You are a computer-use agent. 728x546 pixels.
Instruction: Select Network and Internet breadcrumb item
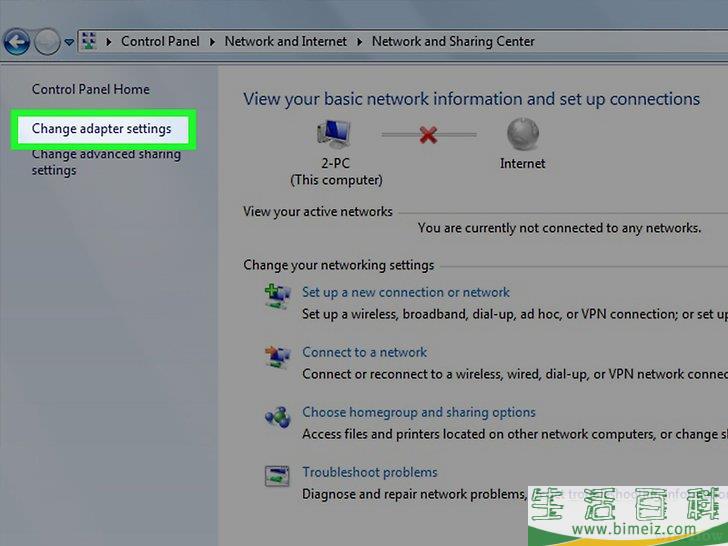(x=285, y=42)
